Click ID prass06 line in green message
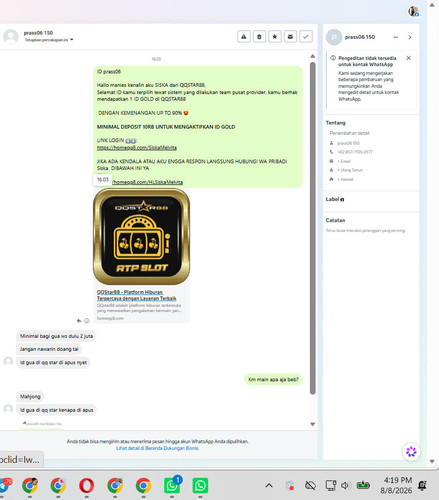This screenshot has height=500, width=439. pos(109,72)
